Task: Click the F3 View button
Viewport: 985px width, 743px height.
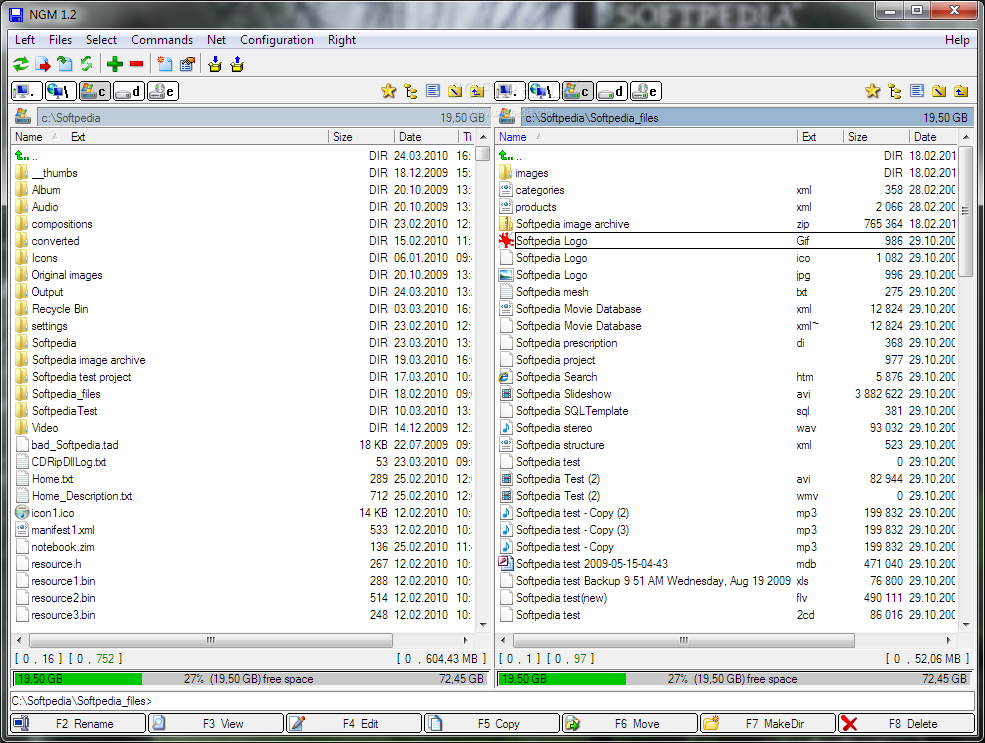Action: tap(217, 724)
